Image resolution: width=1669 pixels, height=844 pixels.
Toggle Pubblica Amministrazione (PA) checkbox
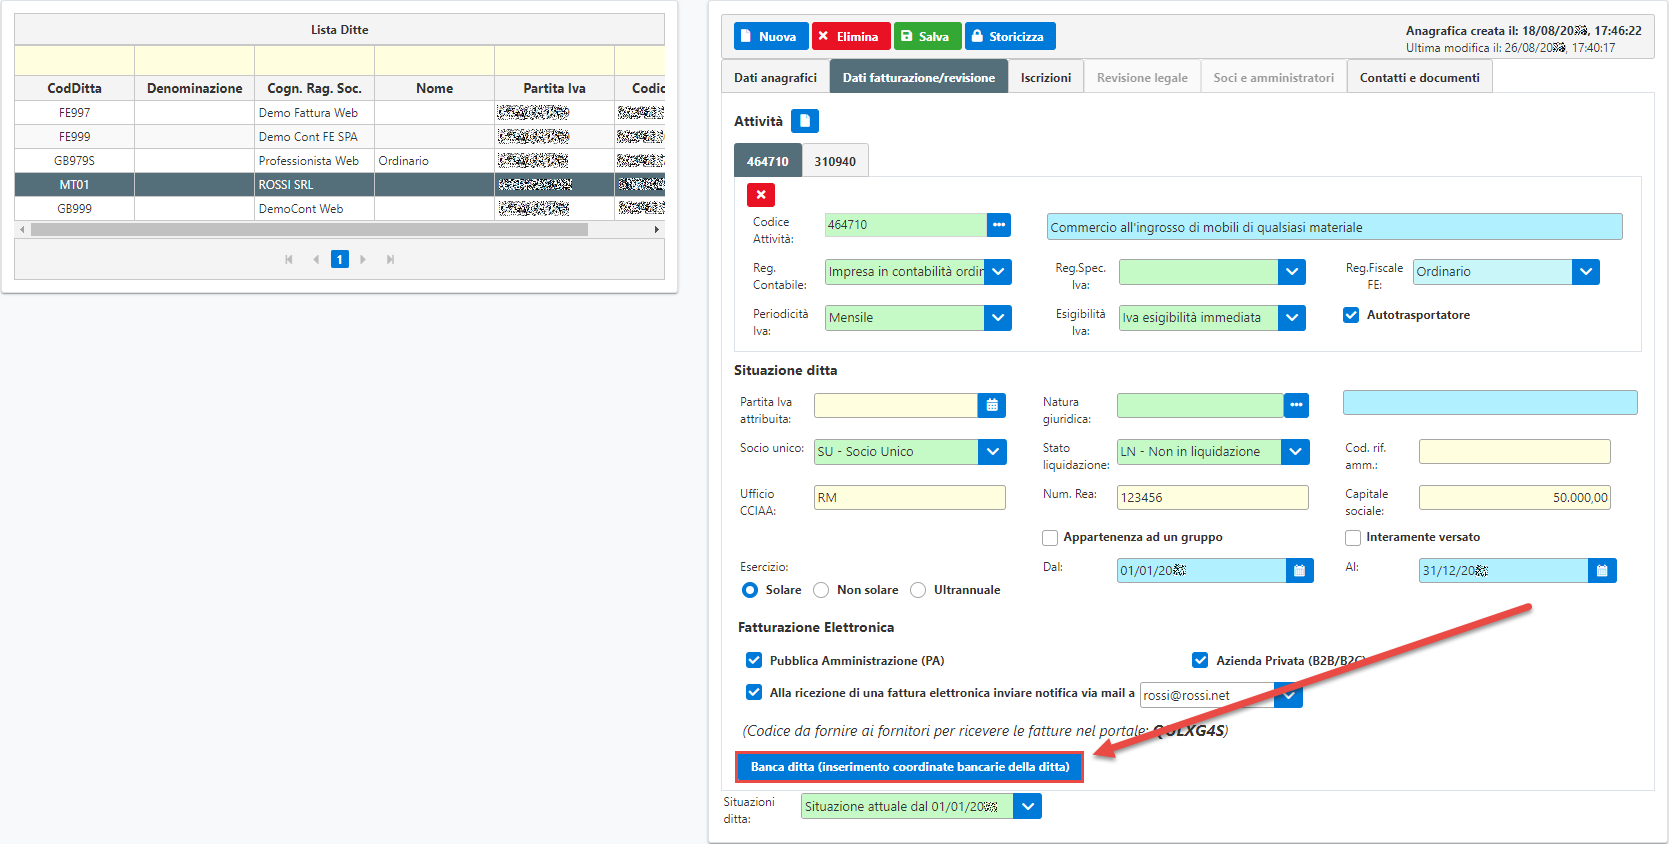(x=754, y=660)
